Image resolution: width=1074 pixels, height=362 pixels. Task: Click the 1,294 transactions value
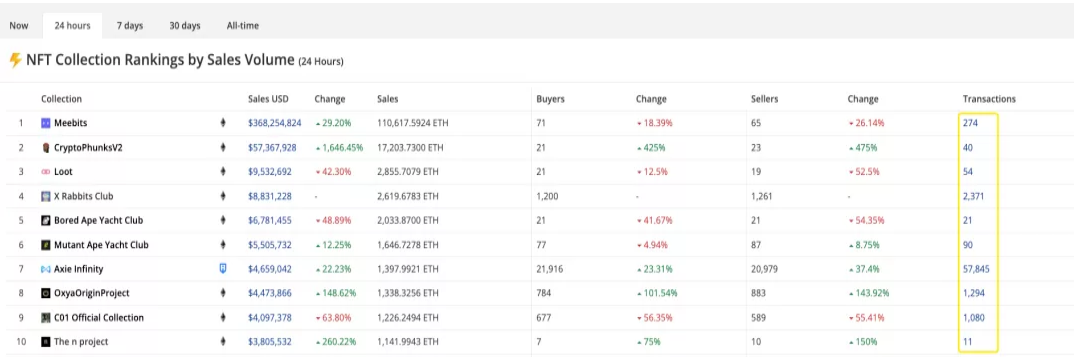click(x=974, y=293)
